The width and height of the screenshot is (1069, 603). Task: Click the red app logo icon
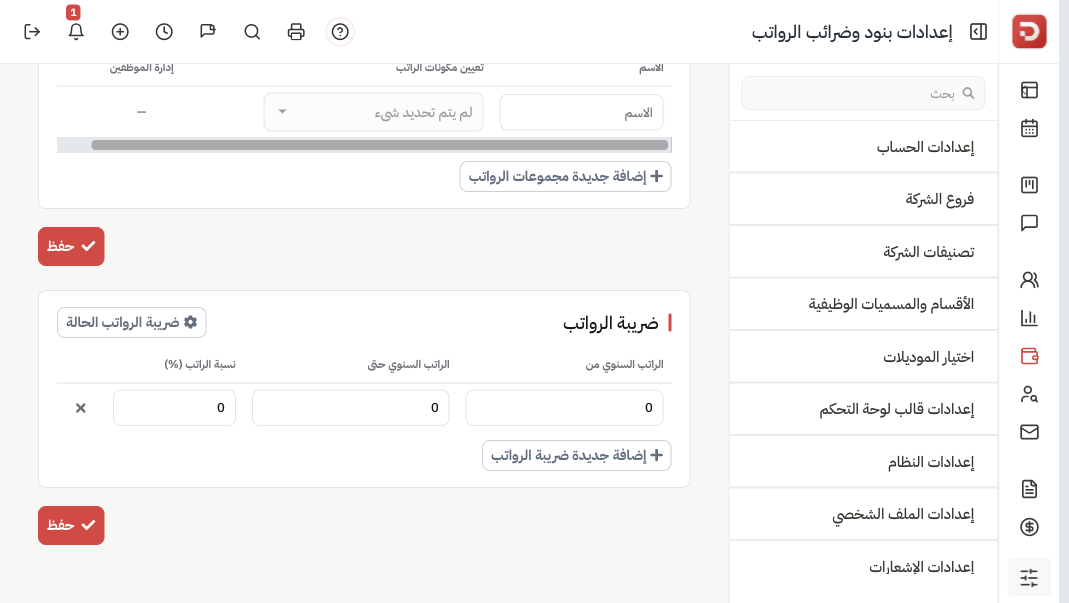coord(1029,31)
